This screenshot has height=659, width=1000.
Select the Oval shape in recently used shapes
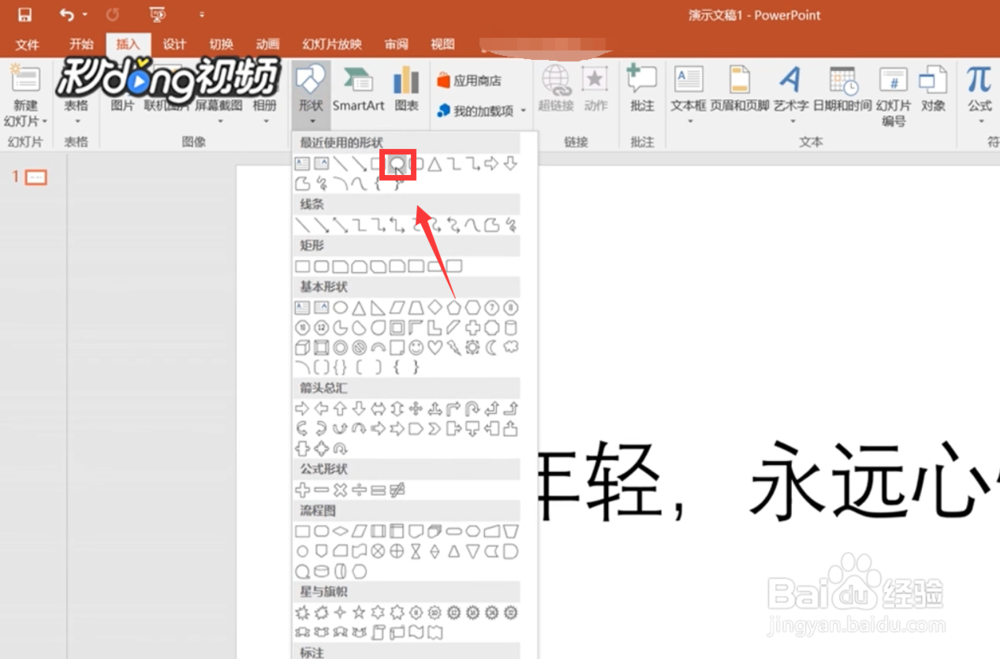397,165
